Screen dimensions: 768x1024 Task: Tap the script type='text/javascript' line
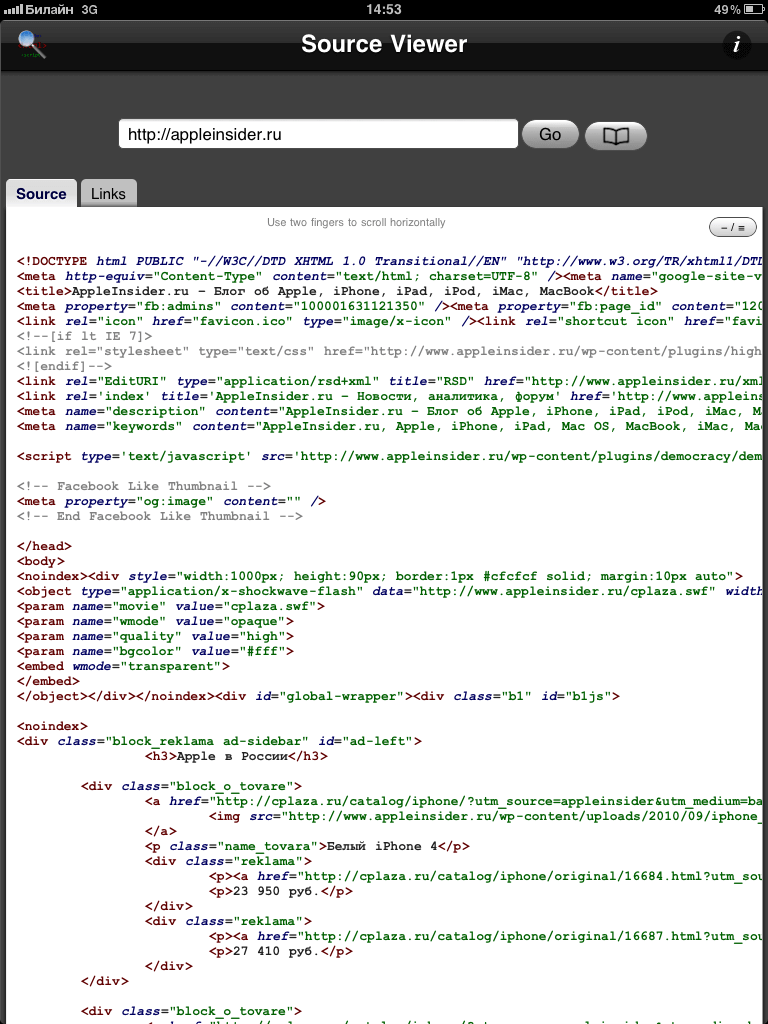click(x=389, y=456)
